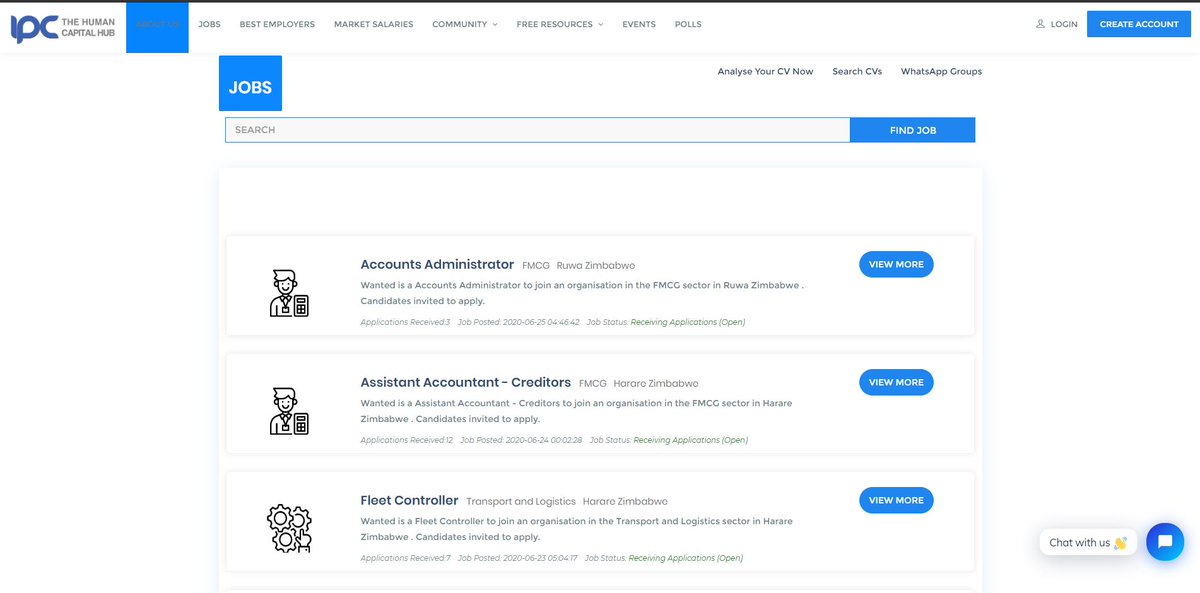The height and width of the screenshot is (593, 1200).
Task: View more on Accounts Administrator job
Action: [896, 264]
